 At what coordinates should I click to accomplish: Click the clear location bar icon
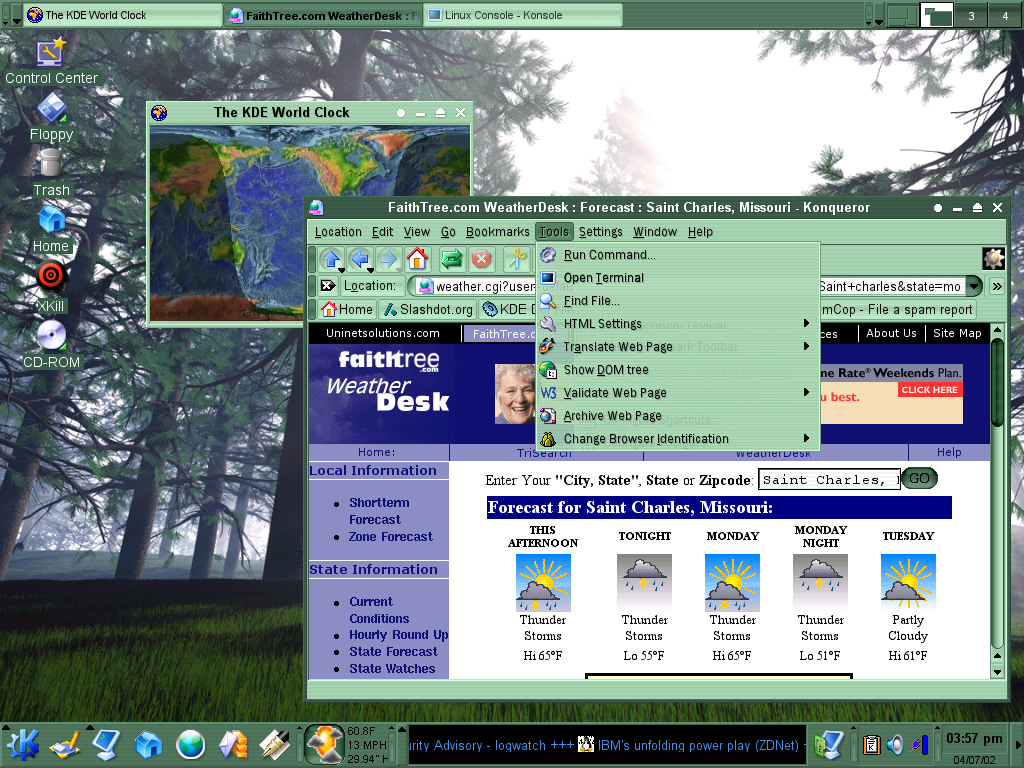pyautogui.click(x=328, y=285)
